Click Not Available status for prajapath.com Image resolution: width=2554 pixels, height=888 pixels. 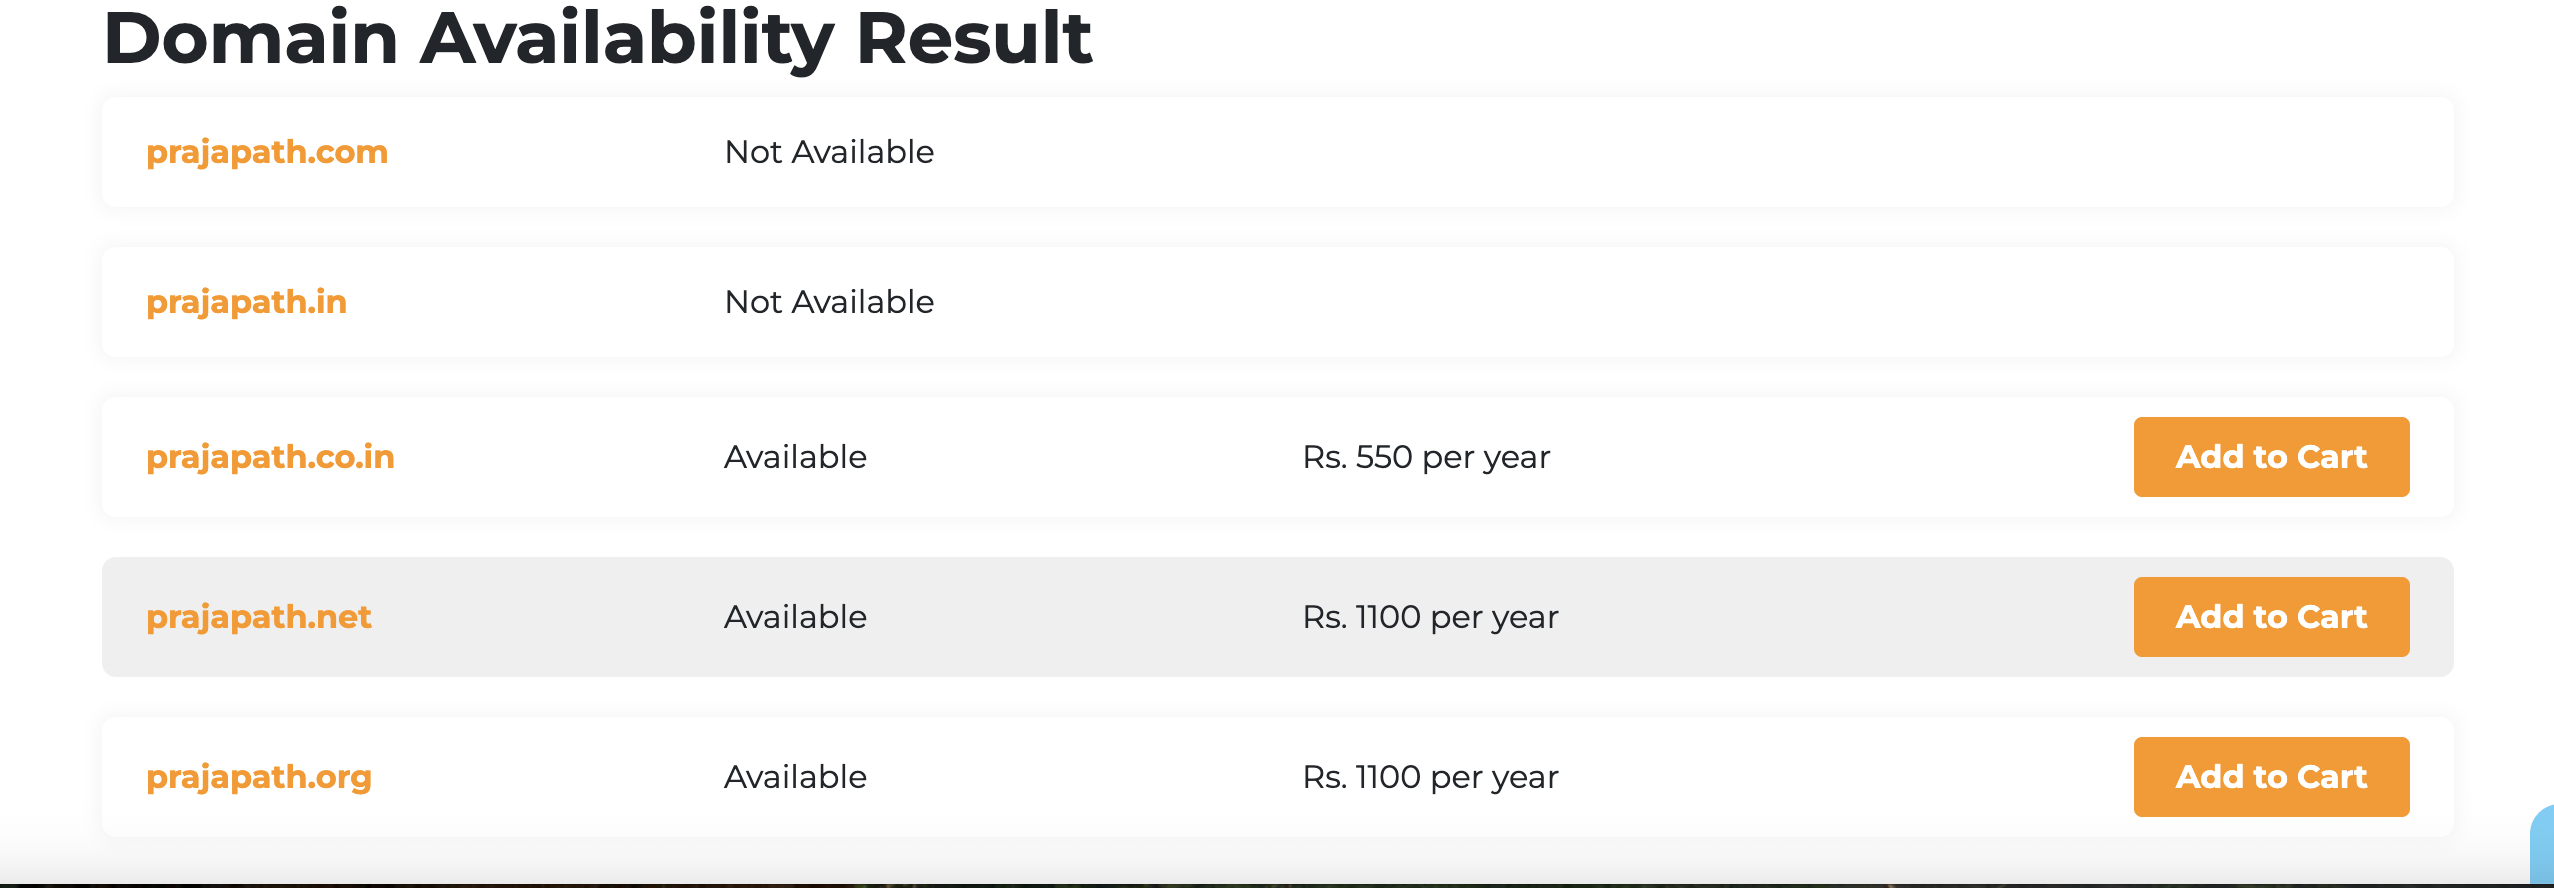click(829, 152)
